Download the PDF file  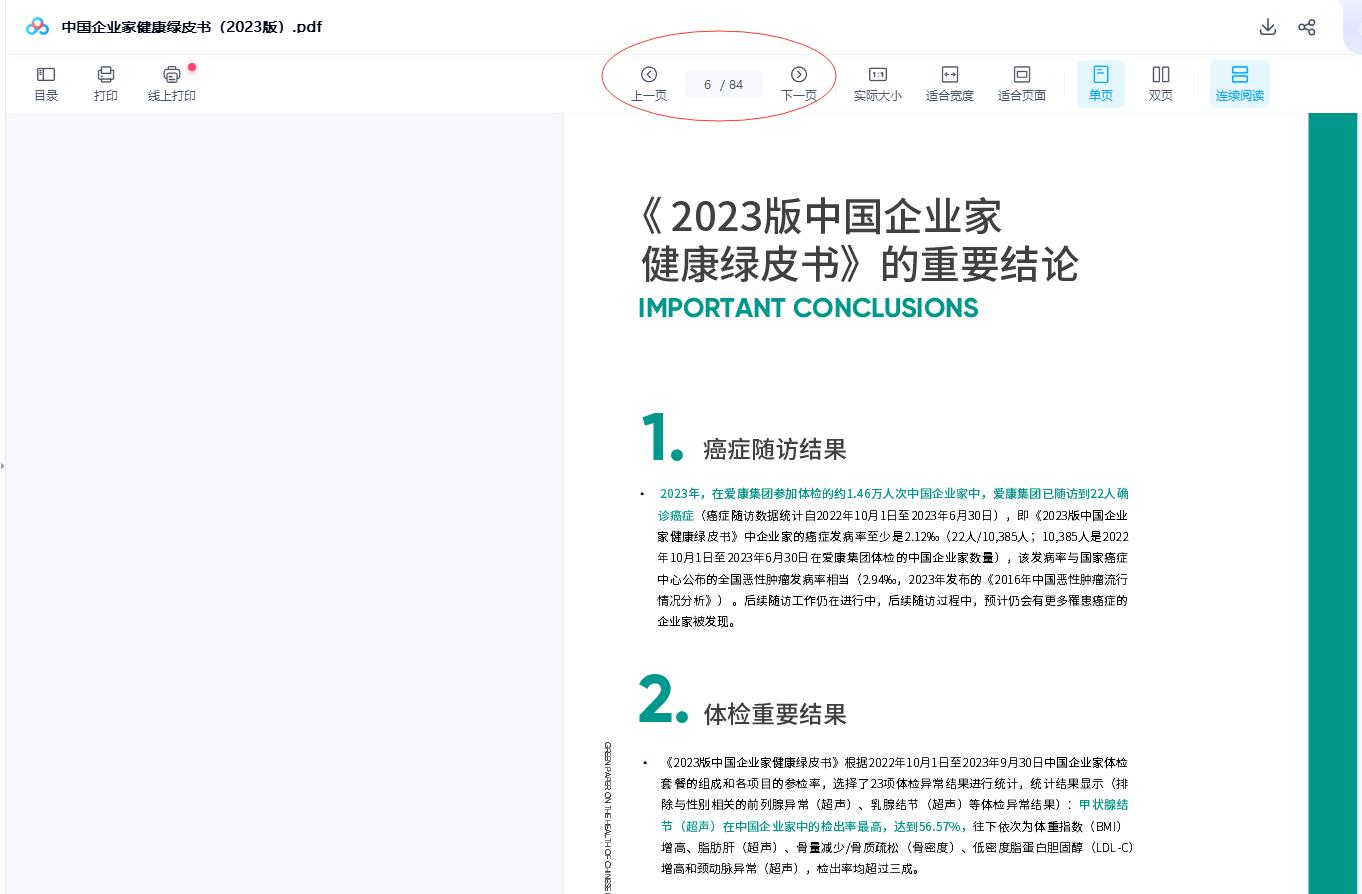[1268, 27]
